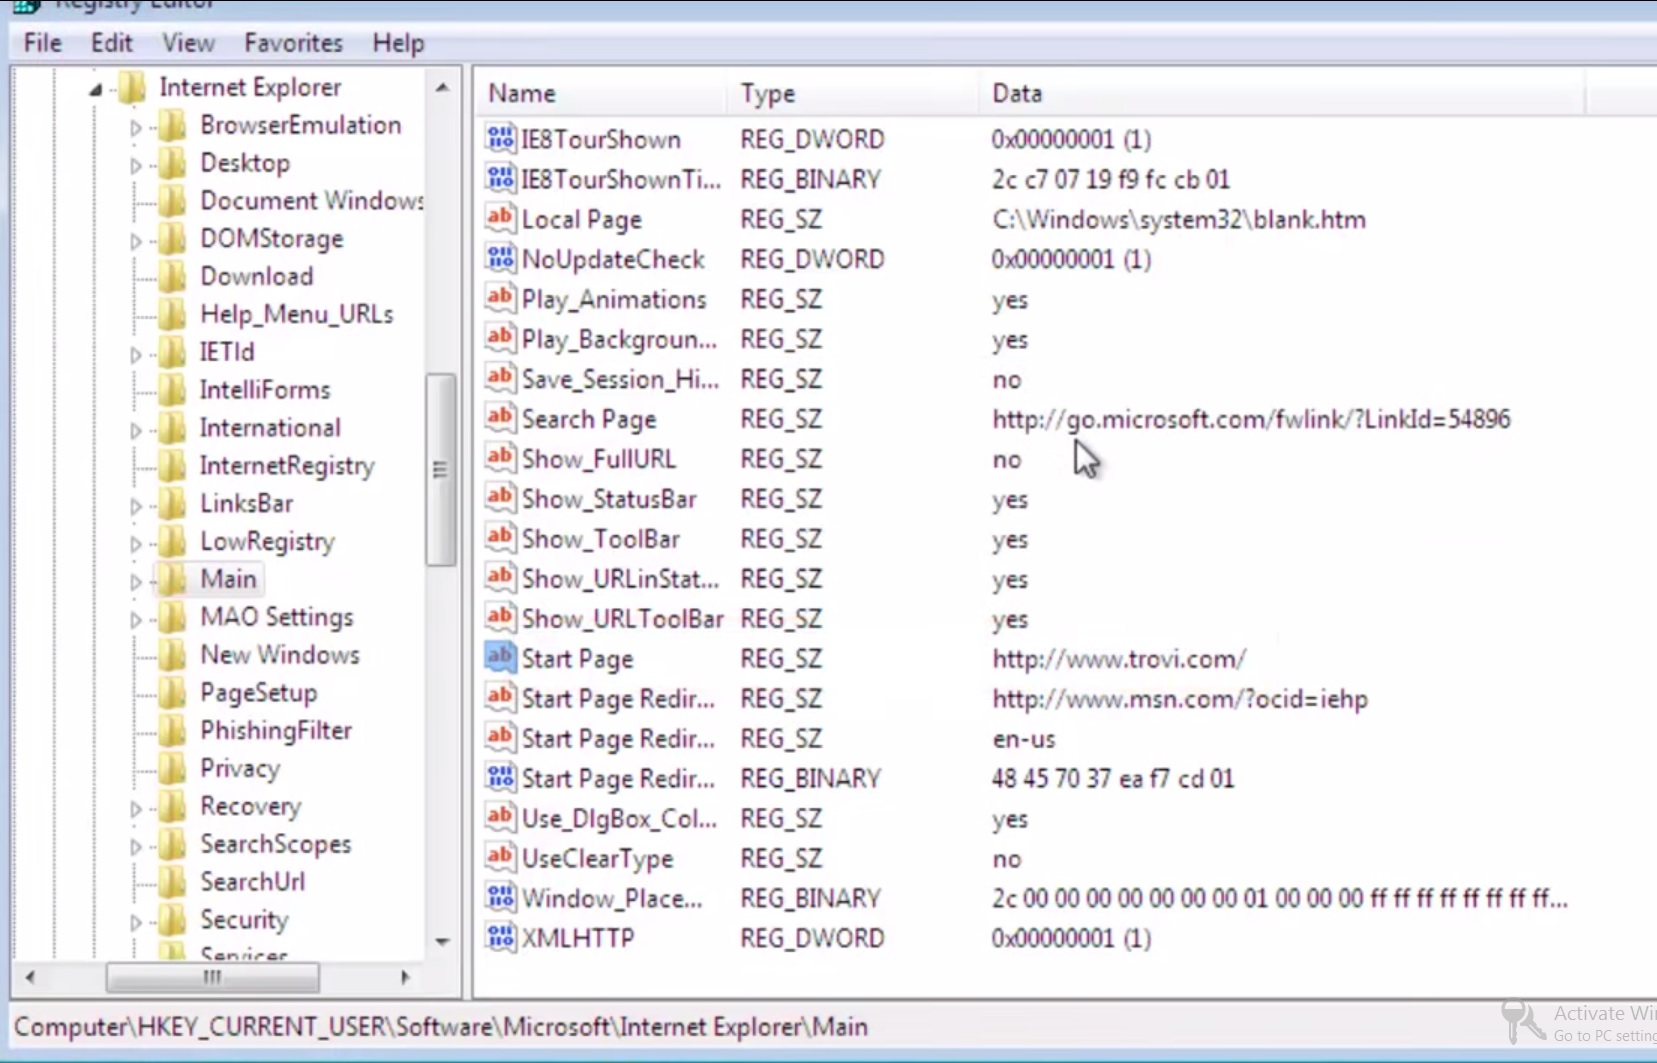Select the Start Page Redir... value with msn.com data
Image resolution: width=1657 pixels, height=1063 pixels.
tap(618, 699)
